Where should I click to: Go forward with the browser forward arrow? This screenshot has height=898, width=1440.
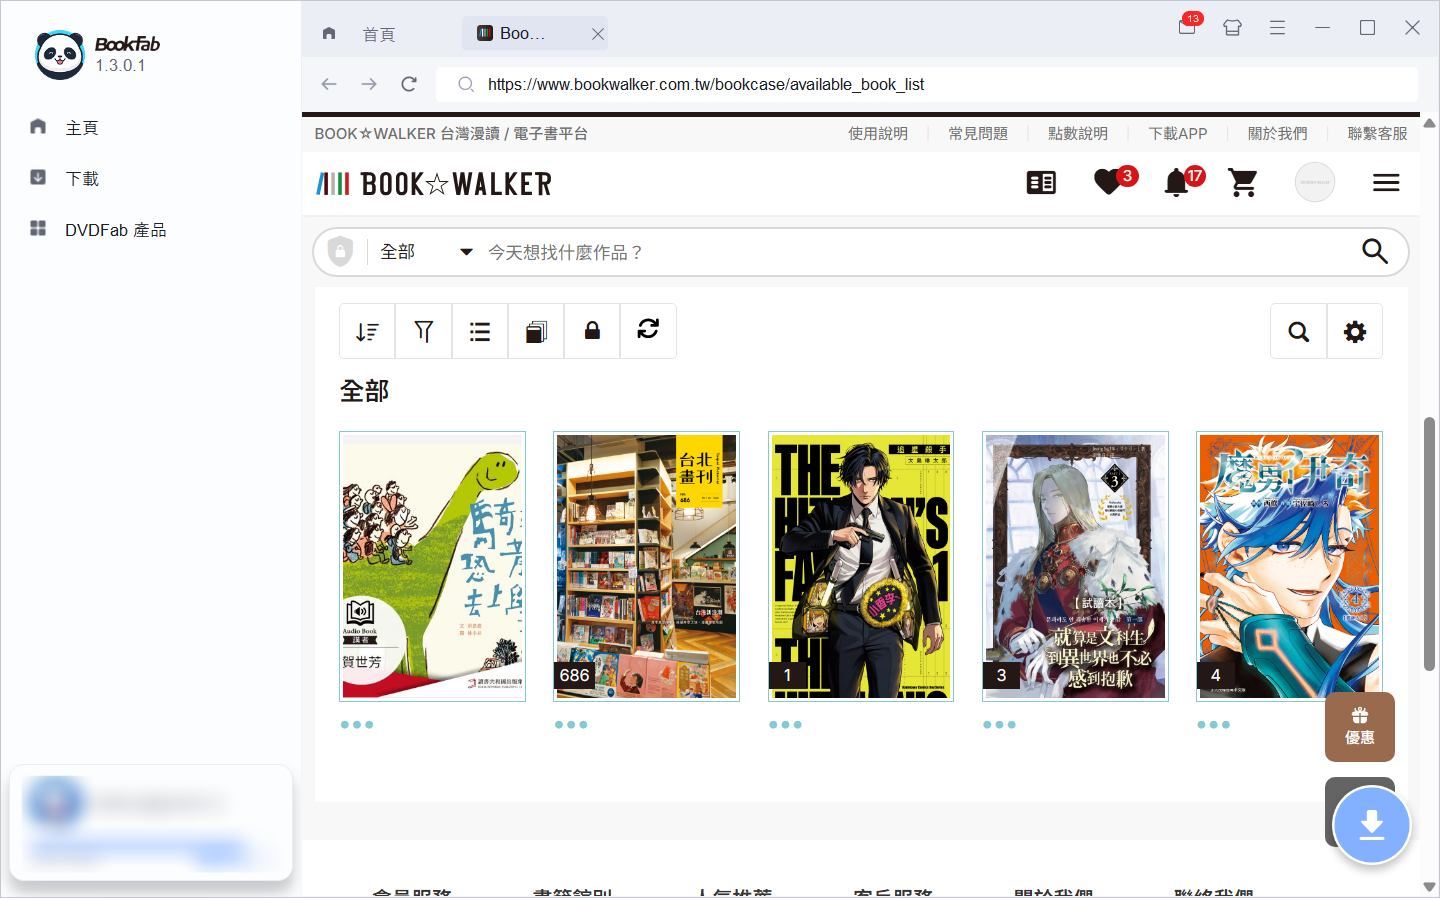(369, 84)
